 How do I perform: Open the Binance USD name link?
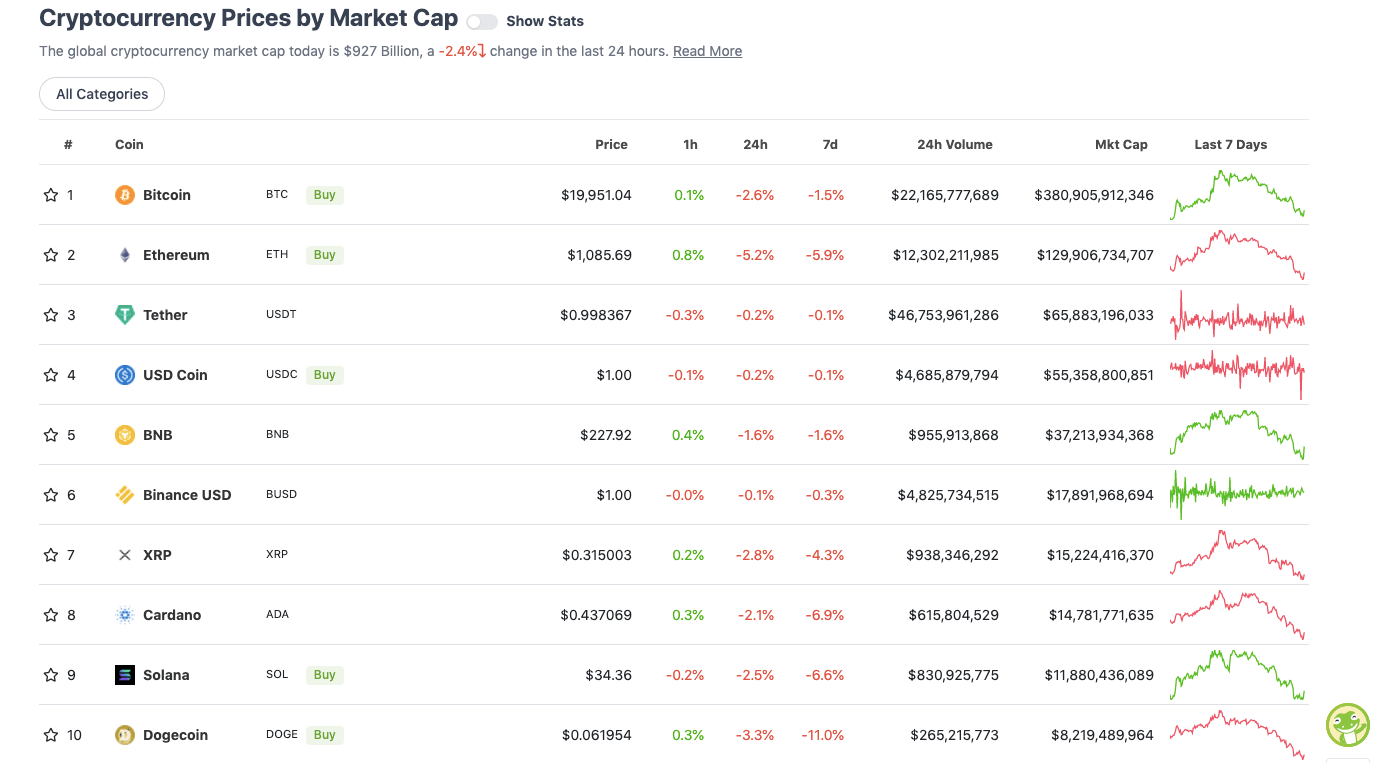tap(187, 495)
